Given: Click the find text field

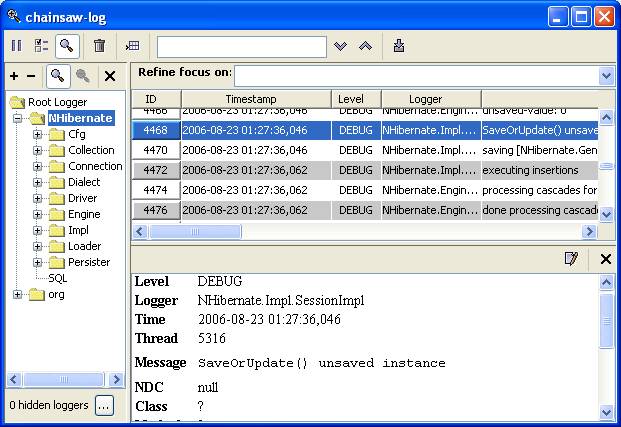Looking at the screenshot, I should [242, 47].
